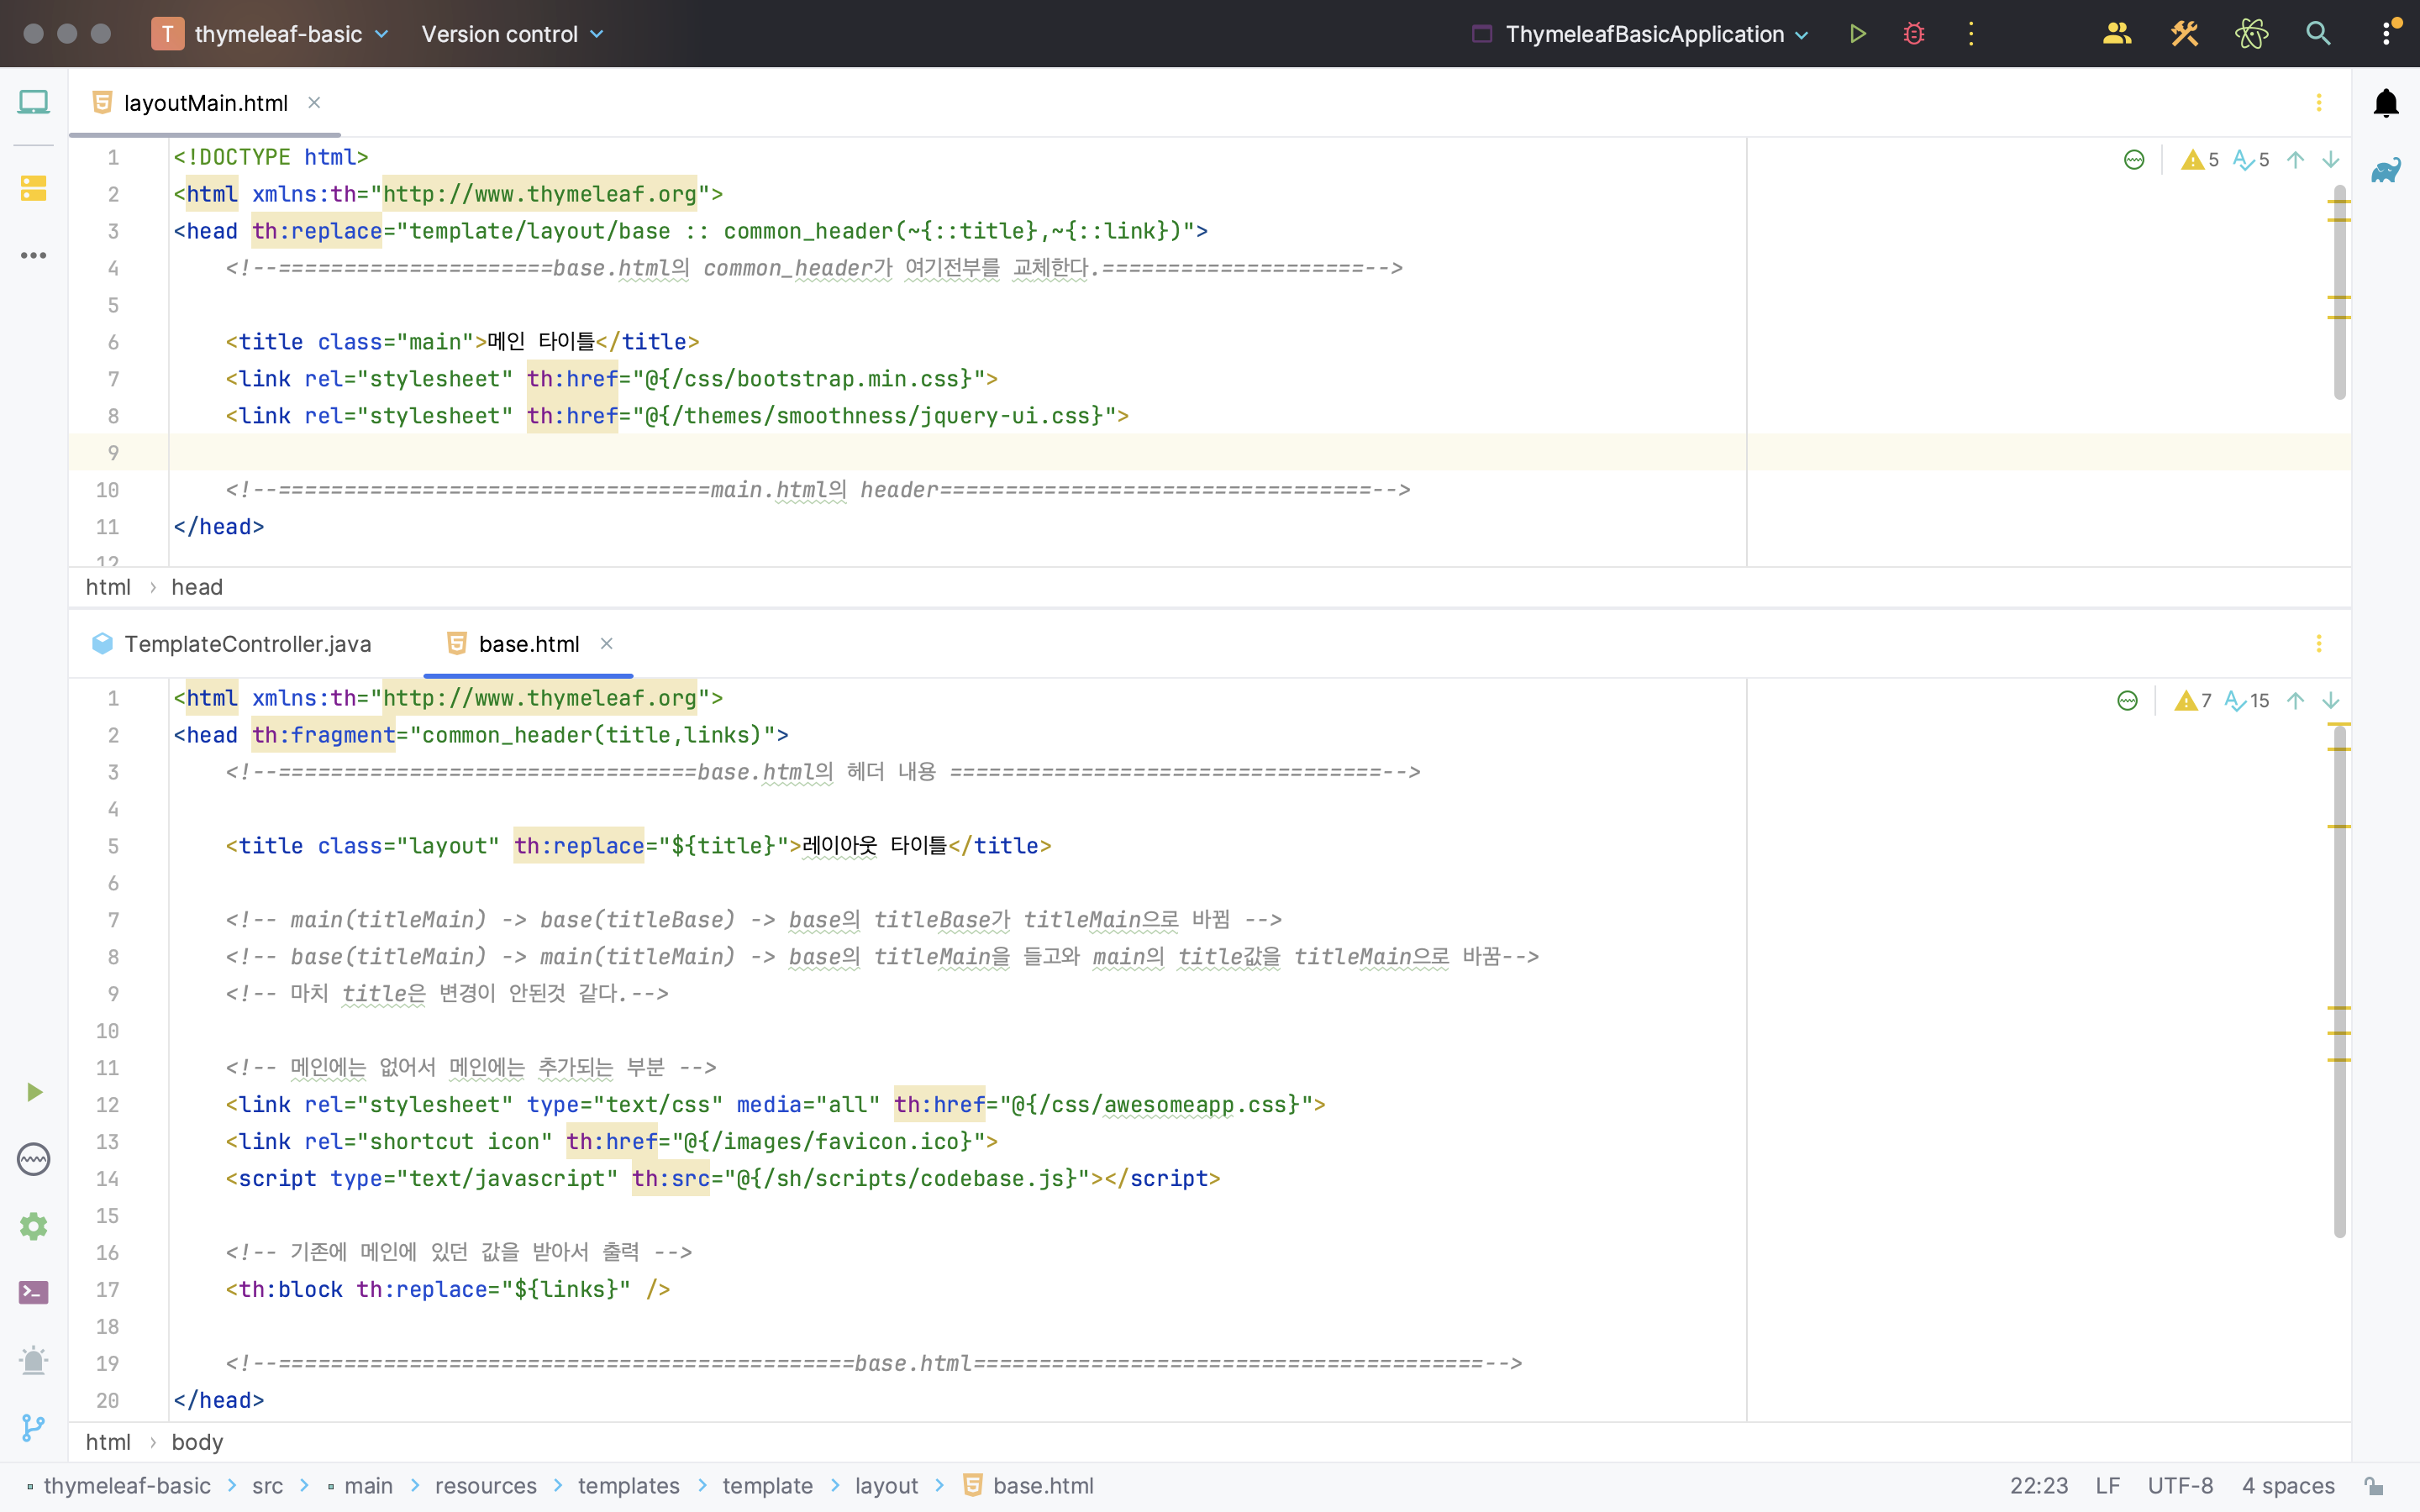Open build tools hammer-wrench icon
Viewport: 2420px width, 1512px height.
(x=2184, y=34)
